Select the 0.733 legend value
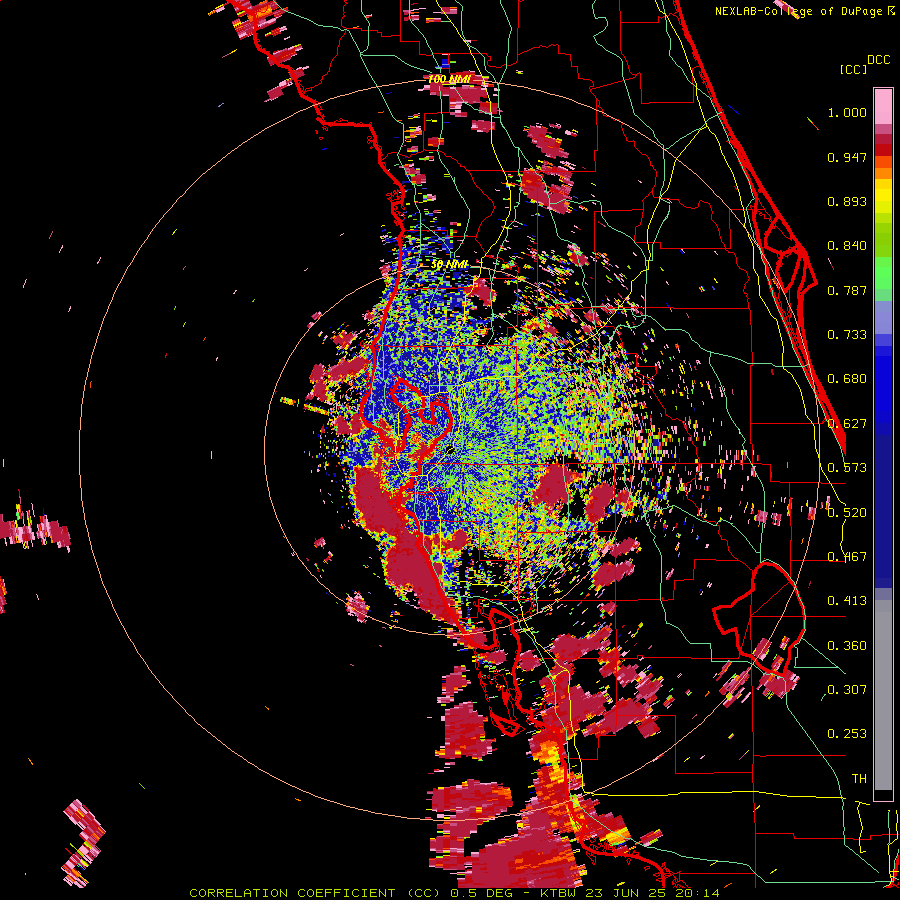Image resolution: width=900 pixels, height=900 pixels. (847, 335)
